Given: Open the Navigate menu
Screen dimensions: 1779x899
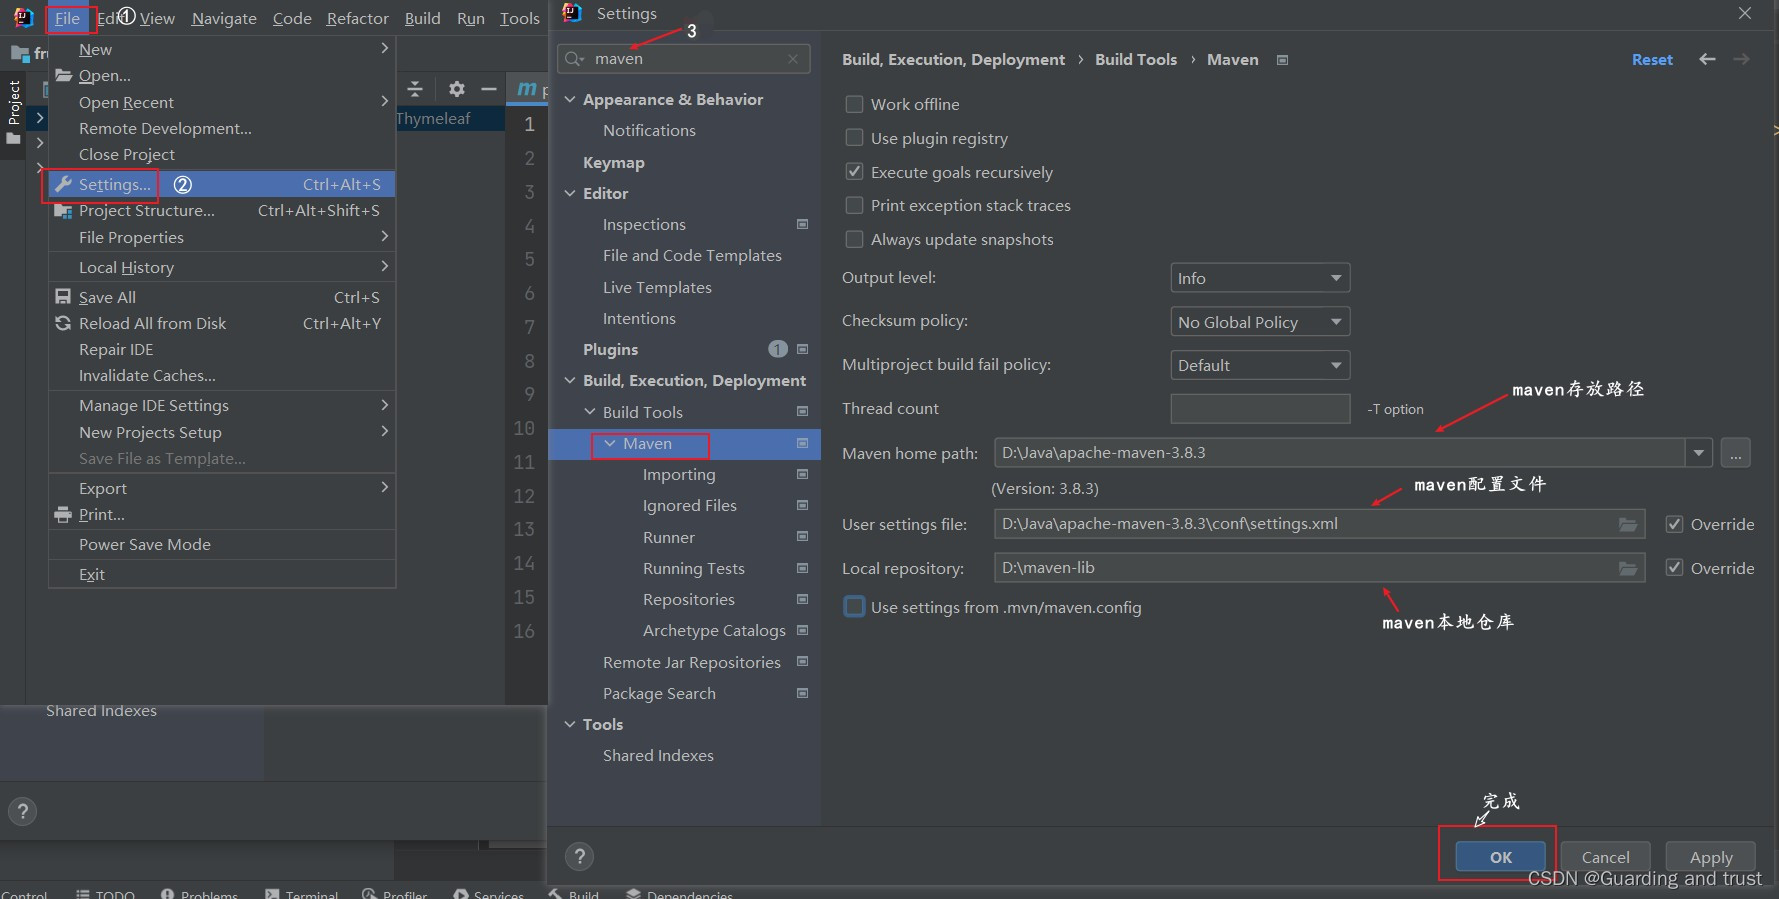Looking at the screenshot, I should (x=224, y=18).
